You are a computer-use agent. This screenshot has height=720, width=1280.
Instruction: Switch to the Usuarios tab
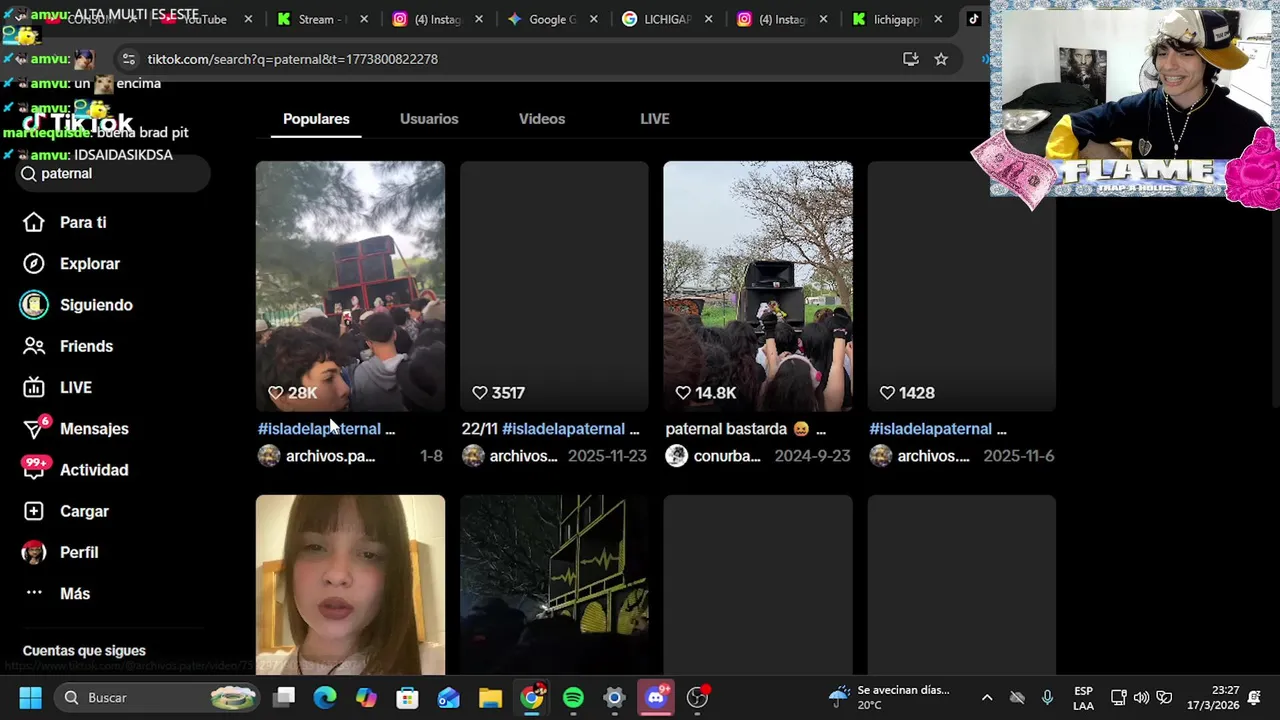pos(429,119)
